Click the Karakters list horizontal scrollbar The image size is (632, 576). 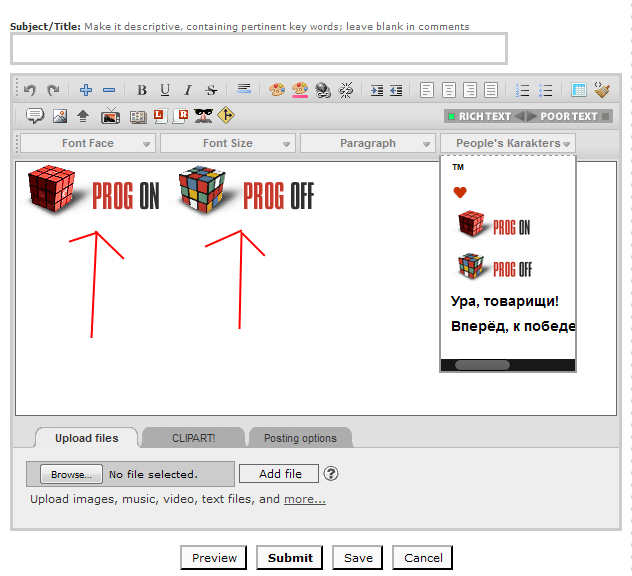482,365
